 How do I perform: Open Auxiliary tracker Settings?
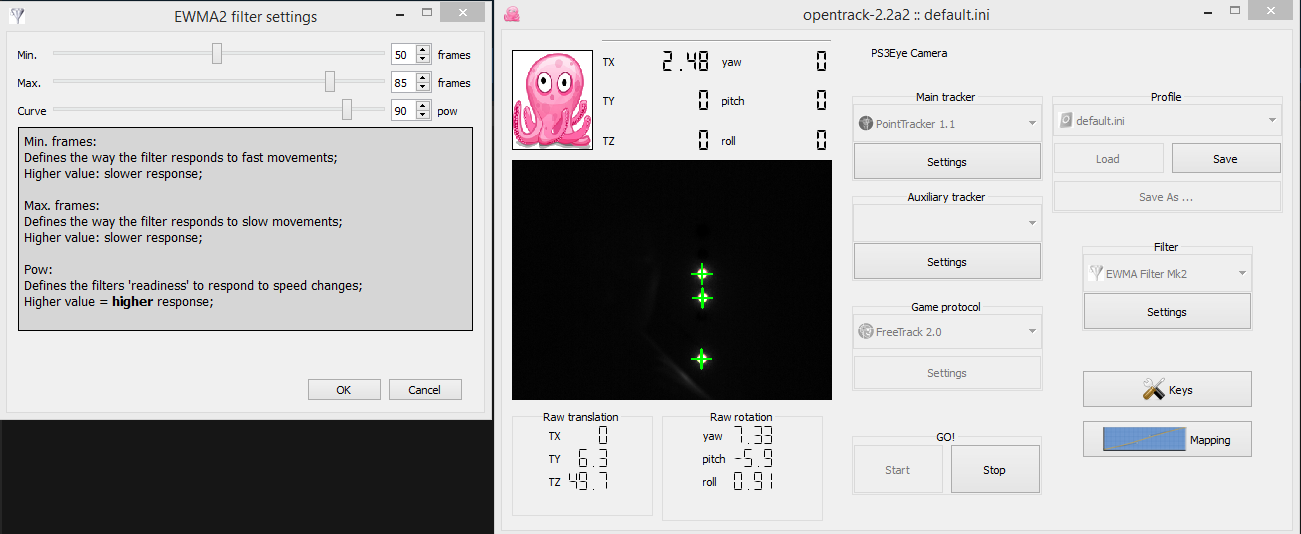[946, 262]
